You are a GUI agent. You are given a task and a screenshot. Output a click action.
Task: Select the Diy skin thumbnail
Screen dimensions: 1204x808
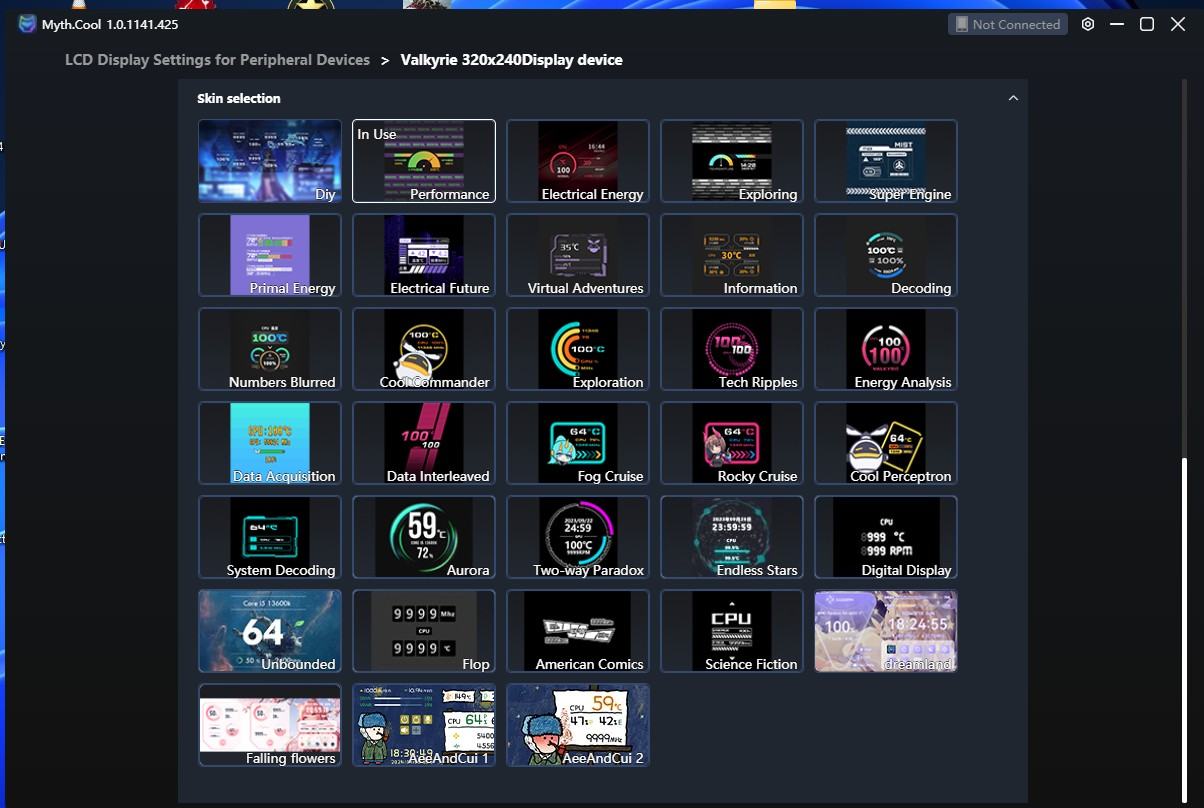pyautogui.click(x=269, y=160)
